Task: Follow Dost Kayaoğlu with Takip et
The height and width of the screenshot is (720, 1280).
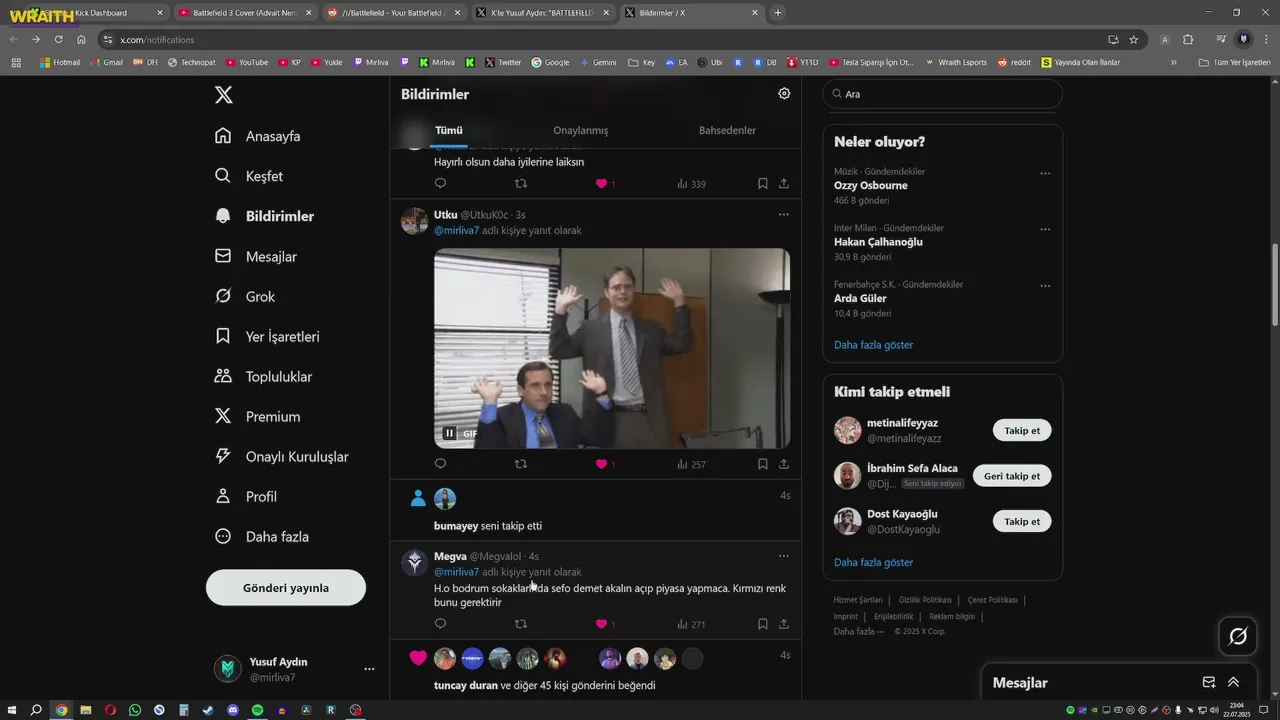Action: (x=1022, y=521)
